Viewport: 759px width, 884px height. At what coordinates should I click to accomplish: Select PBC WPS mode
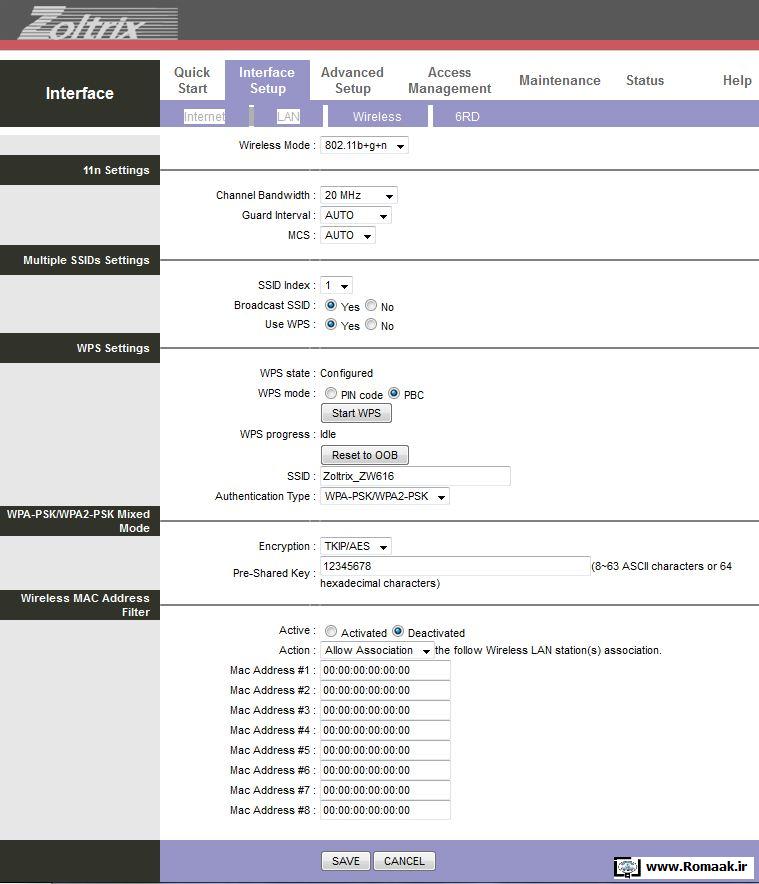point(394,393)
